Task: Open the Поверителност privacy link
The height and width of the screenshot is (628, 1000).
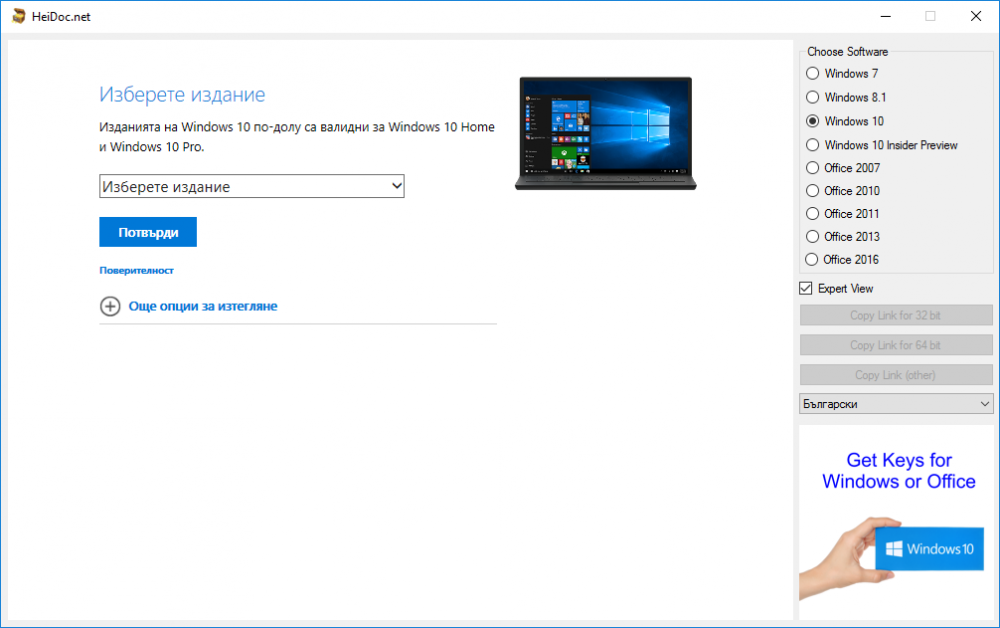Action: (x=136, y=270)
